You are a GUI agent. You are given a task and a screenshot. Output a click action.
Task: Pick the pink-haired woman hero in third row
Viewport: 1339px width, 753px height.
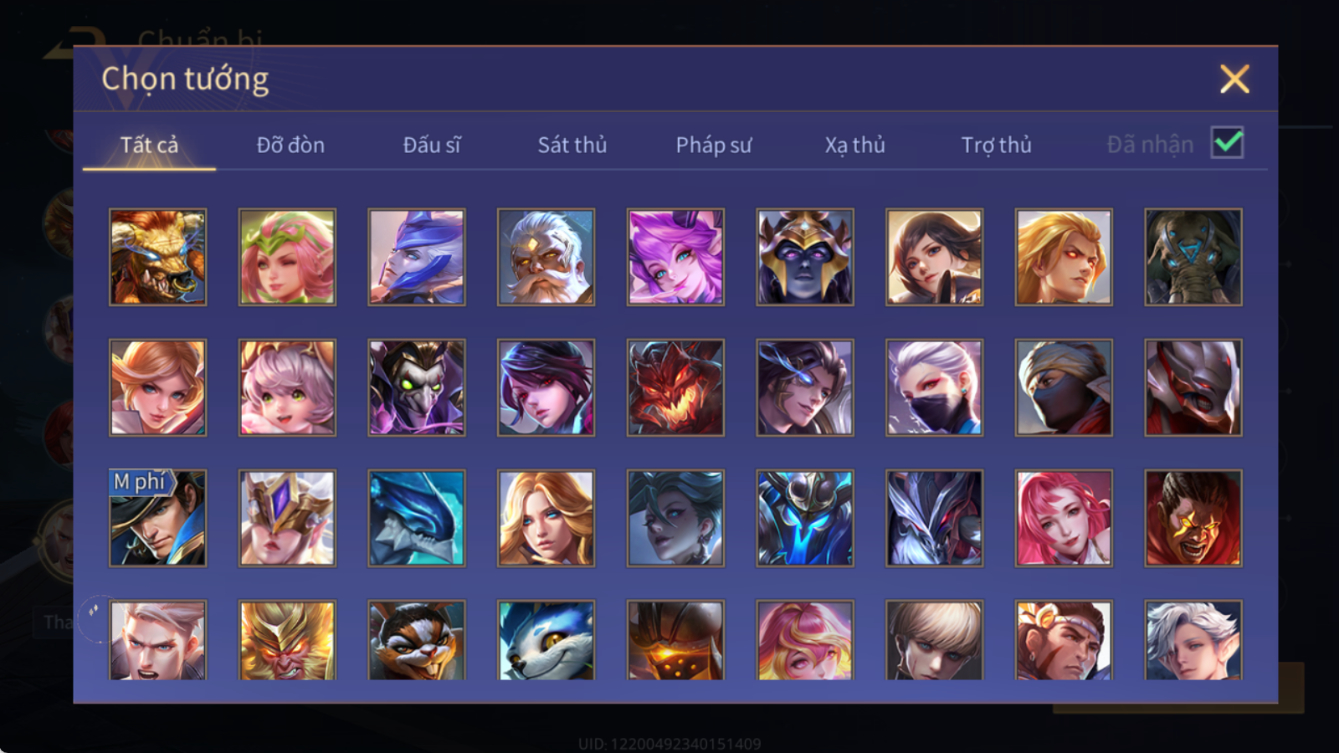(1064, 518)
